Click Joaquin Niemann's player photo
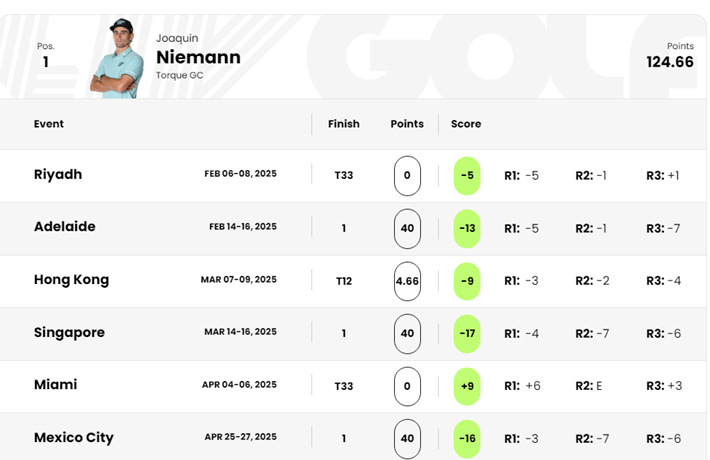 [117, 58]
